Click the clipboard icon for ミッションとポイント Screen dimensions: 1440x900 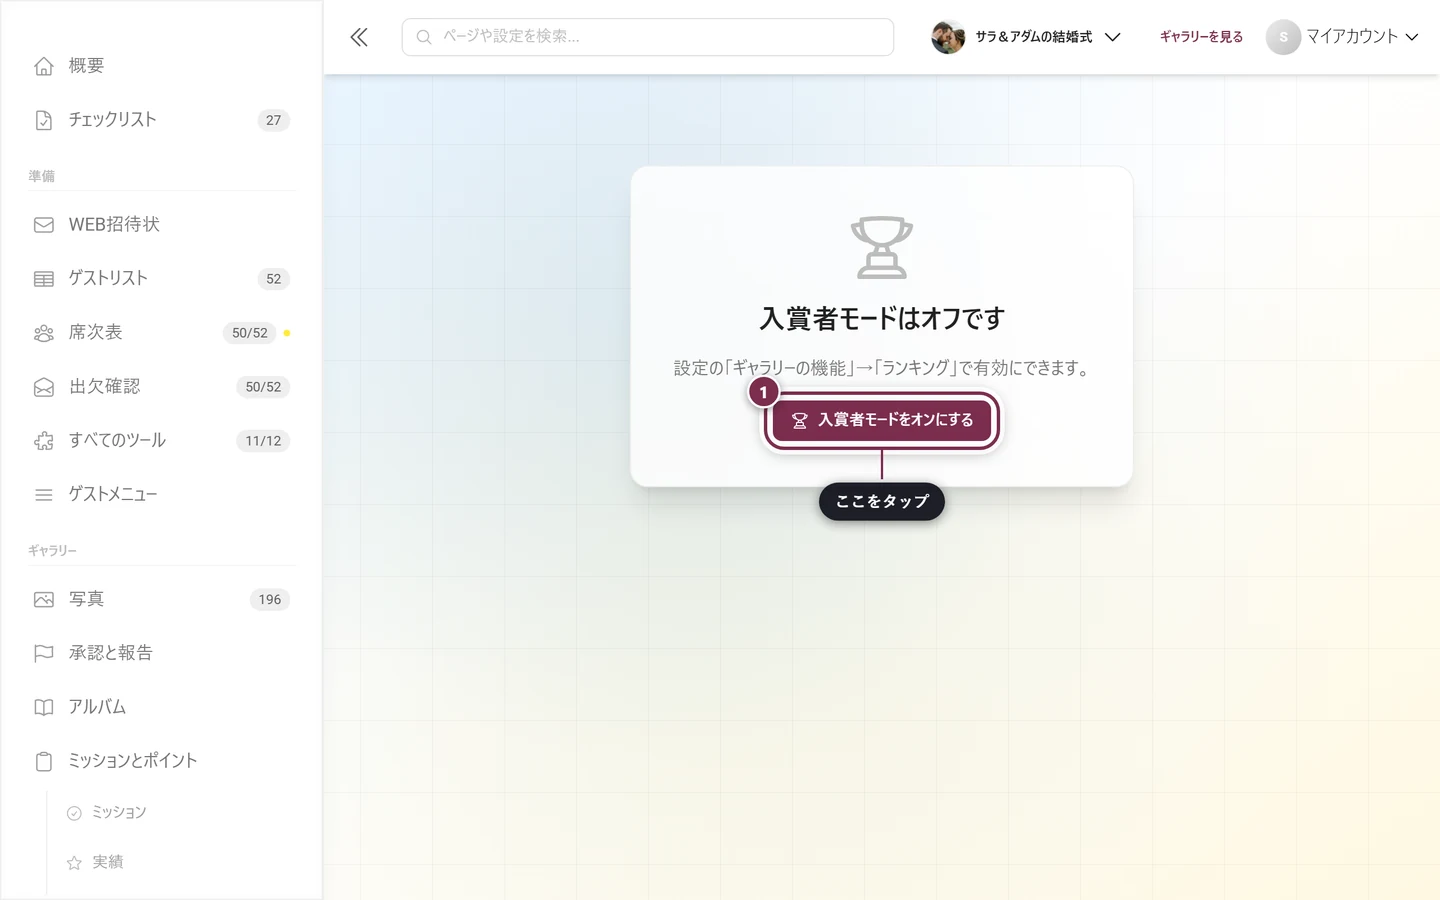point(44,762)
